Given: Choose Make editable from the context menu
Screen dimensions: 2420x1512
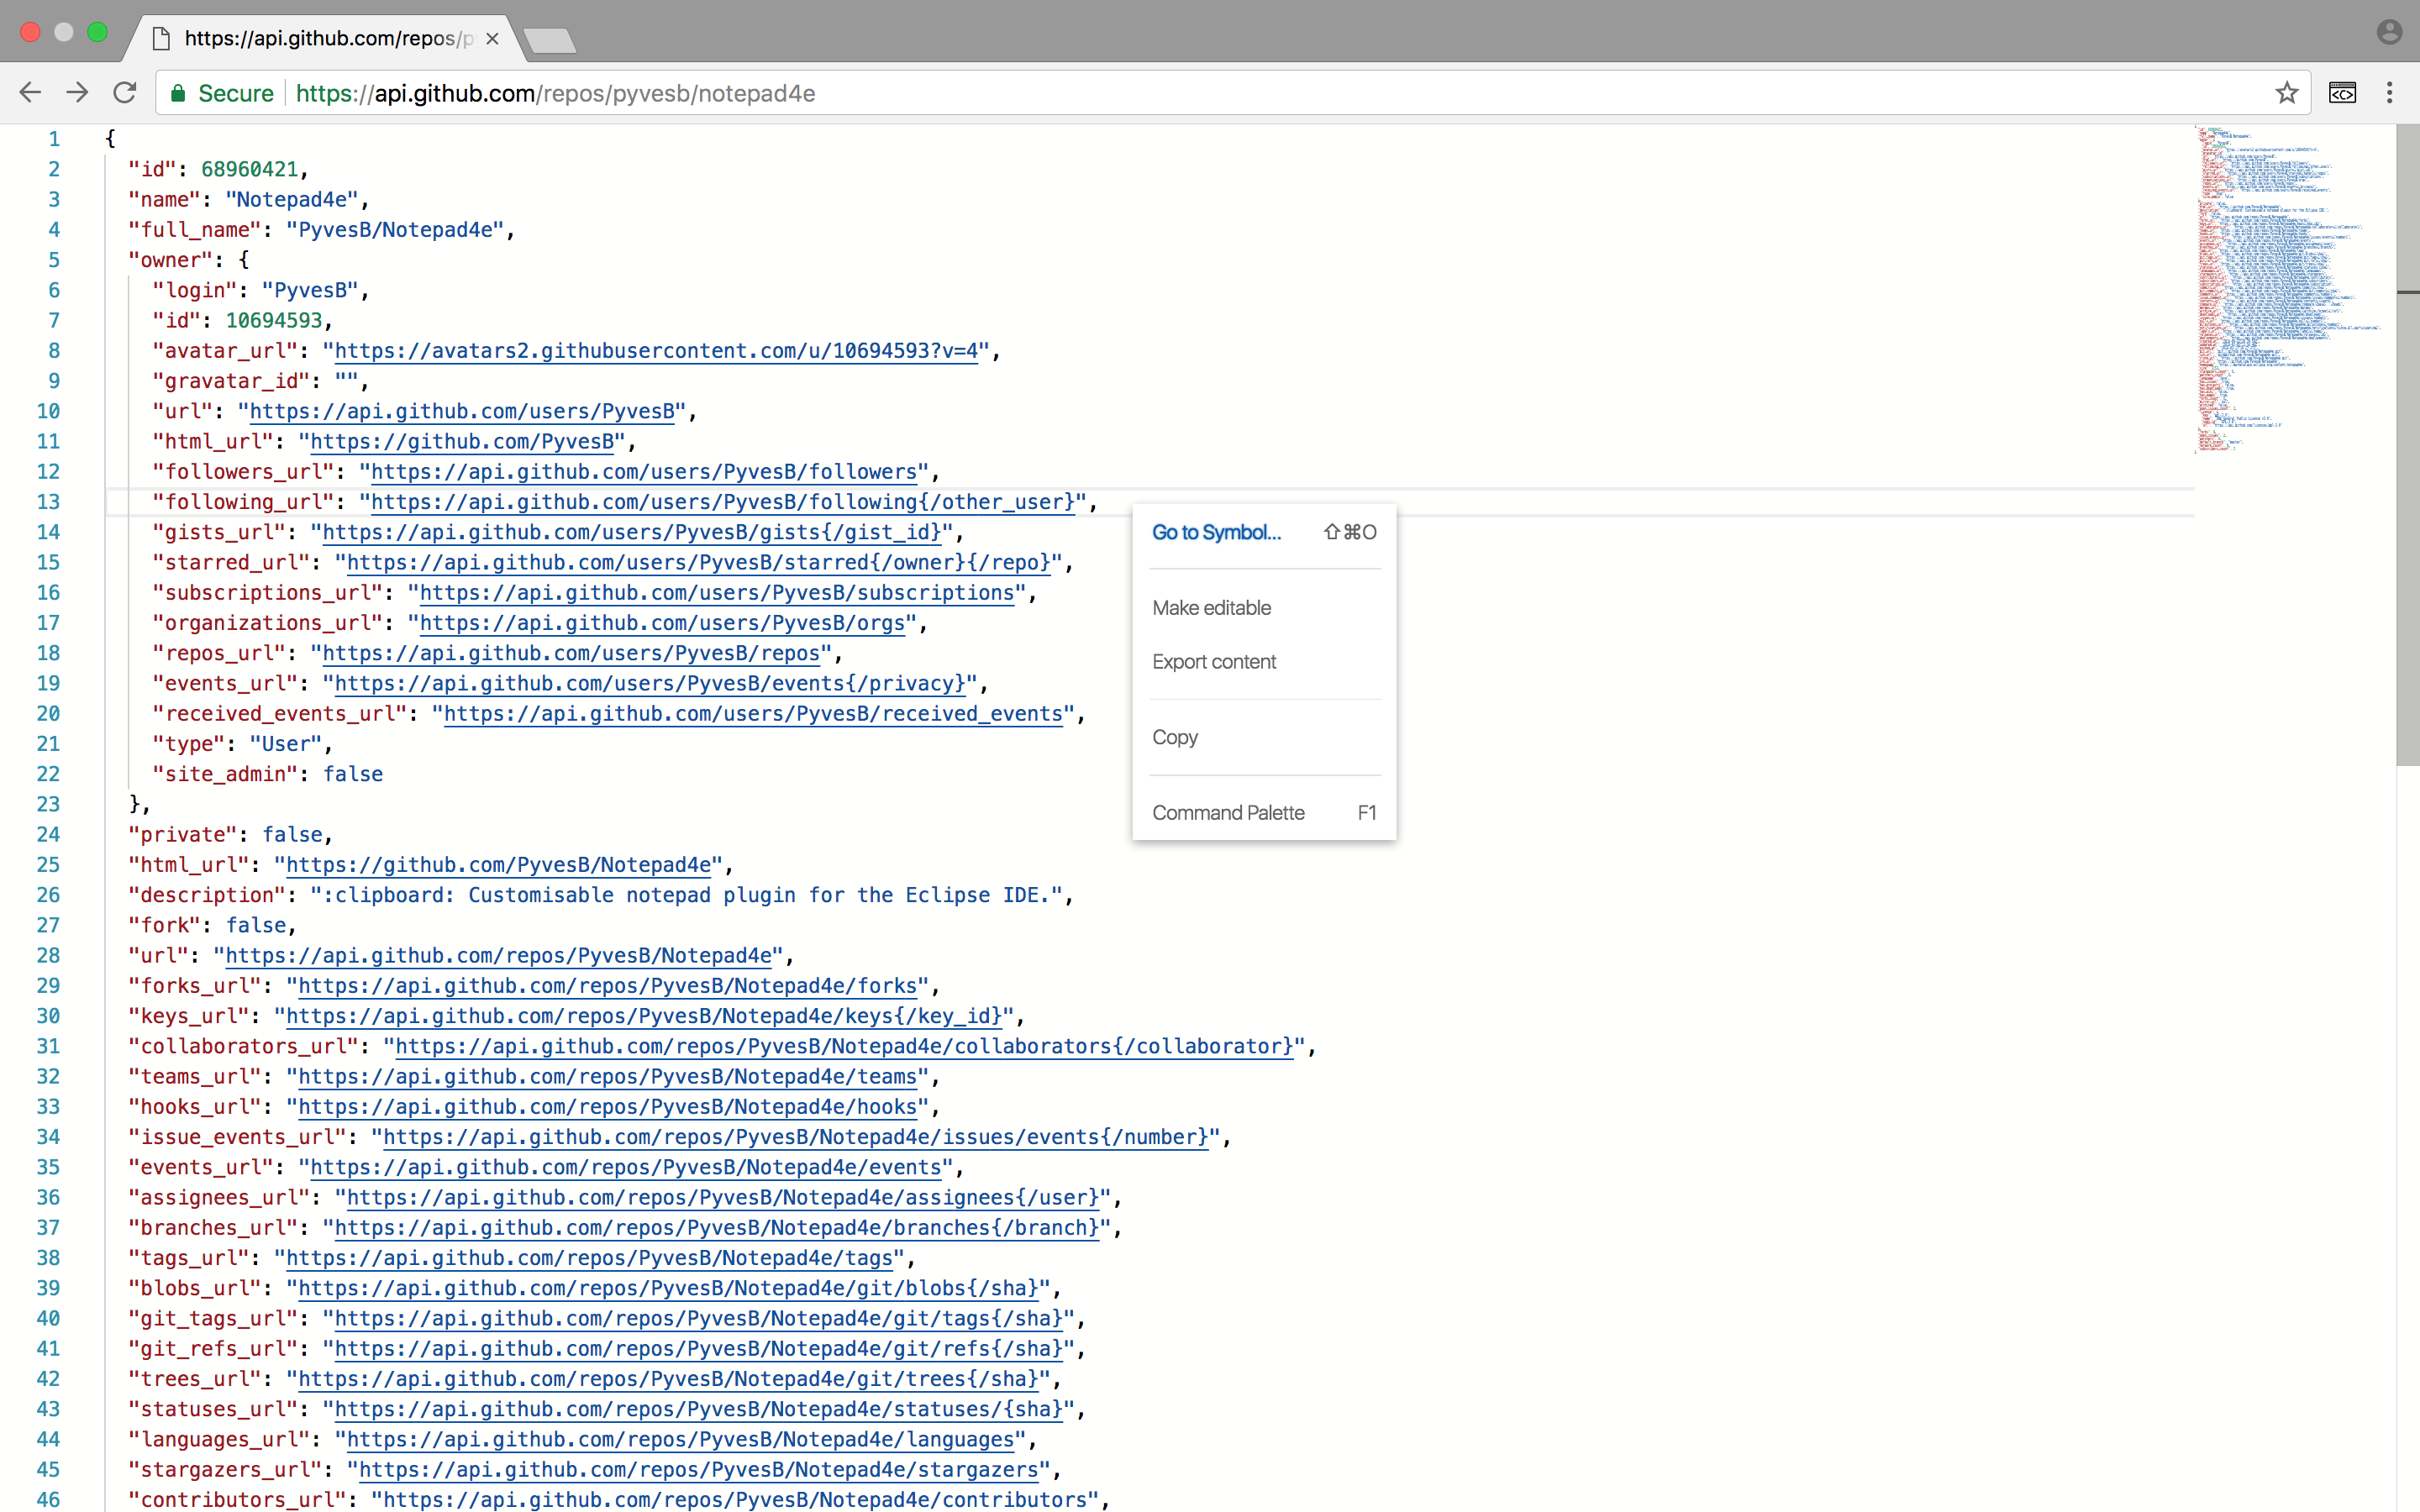Looking at the screenshot, I should coord(1211,608).
